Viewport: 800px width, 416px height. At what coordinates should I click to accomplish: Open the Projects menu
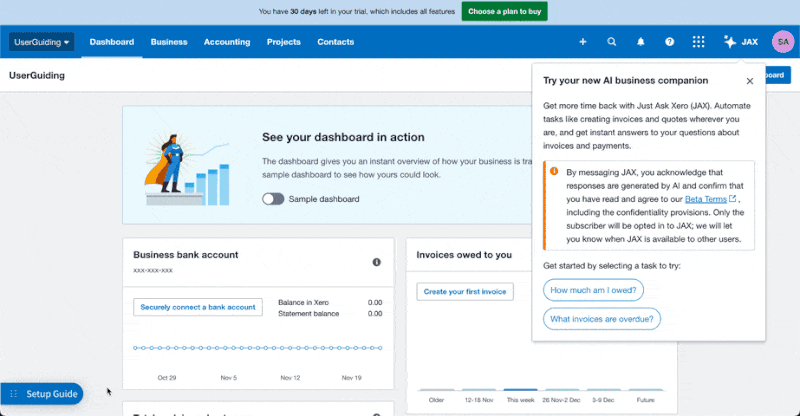click(x=284, y=42)
